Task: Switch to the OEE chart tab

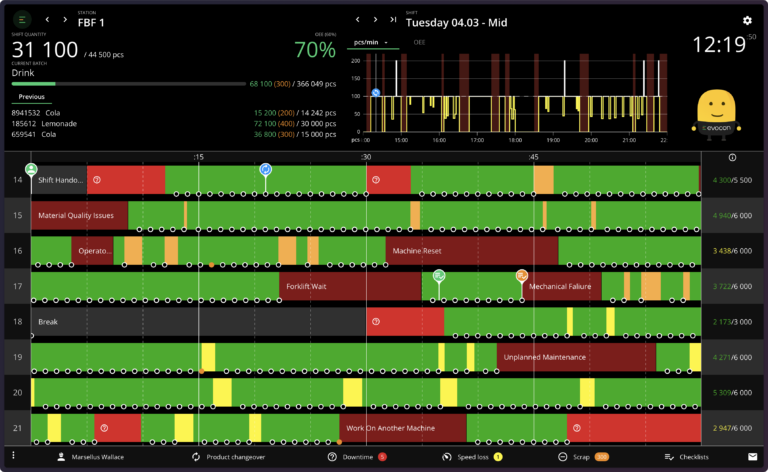Action: tap(420, 43)
